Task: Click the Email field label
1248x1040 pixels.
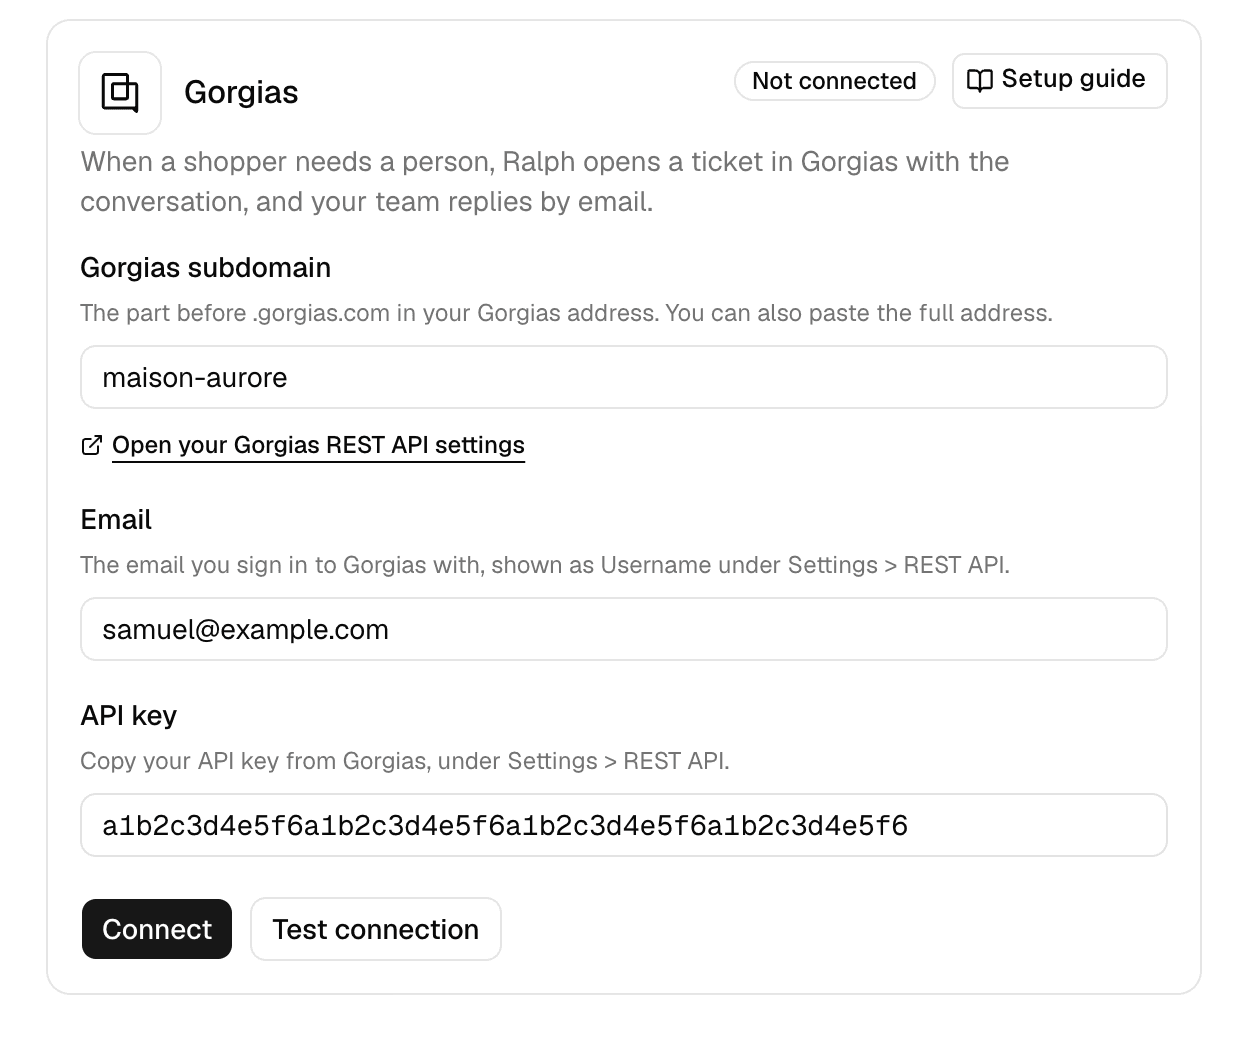Action: point(116,520)
